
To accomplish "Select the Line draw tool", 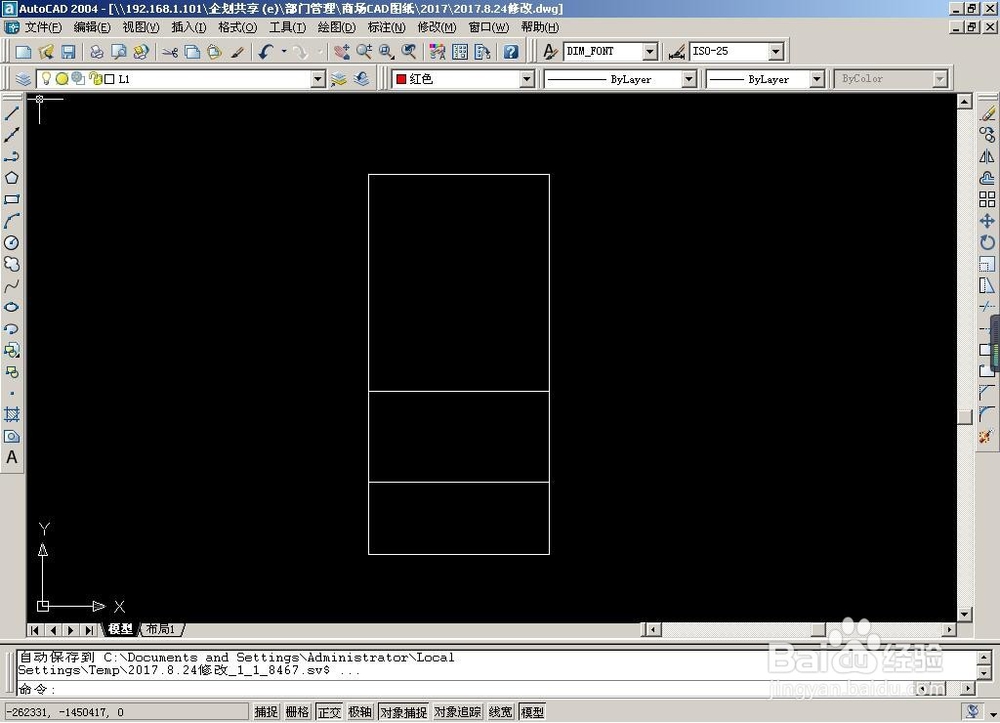I will click(x=11, y=113).
